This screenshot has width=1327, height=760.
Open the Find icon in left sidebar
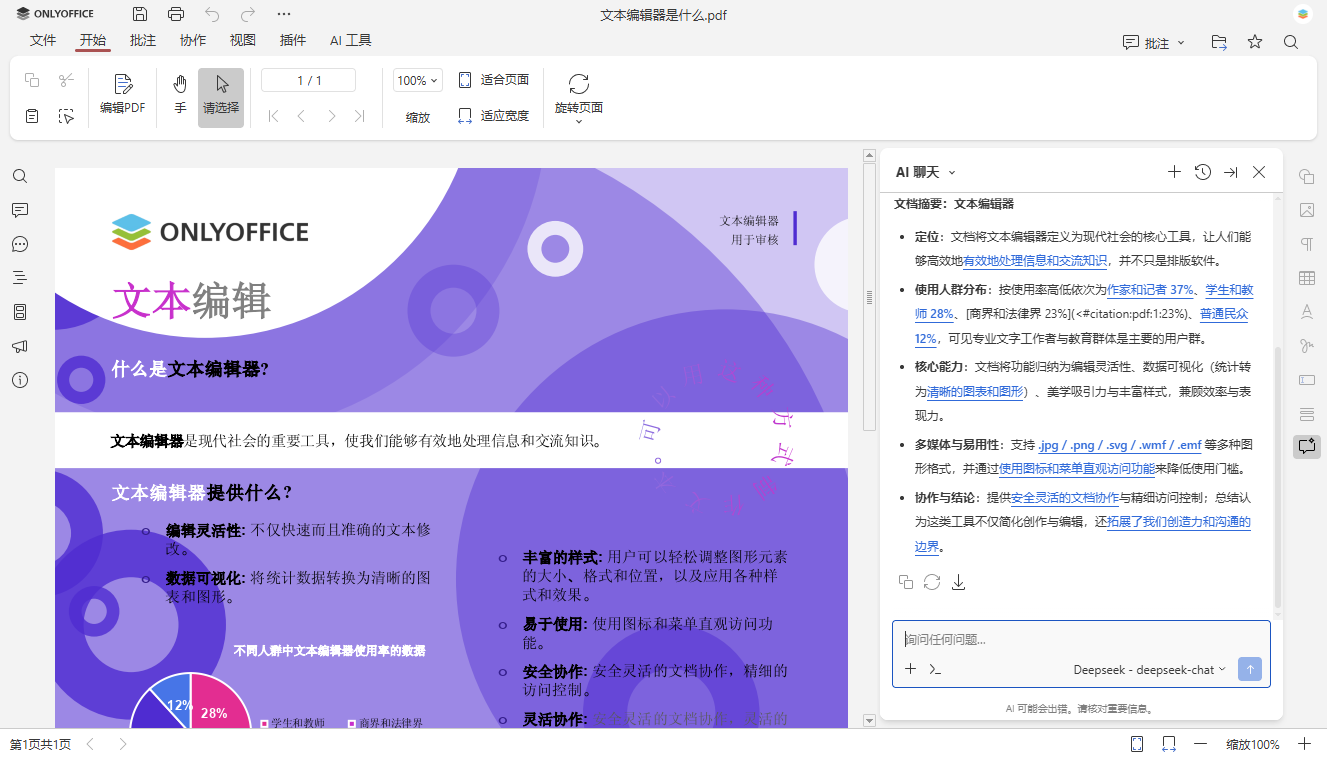point(20,176)
